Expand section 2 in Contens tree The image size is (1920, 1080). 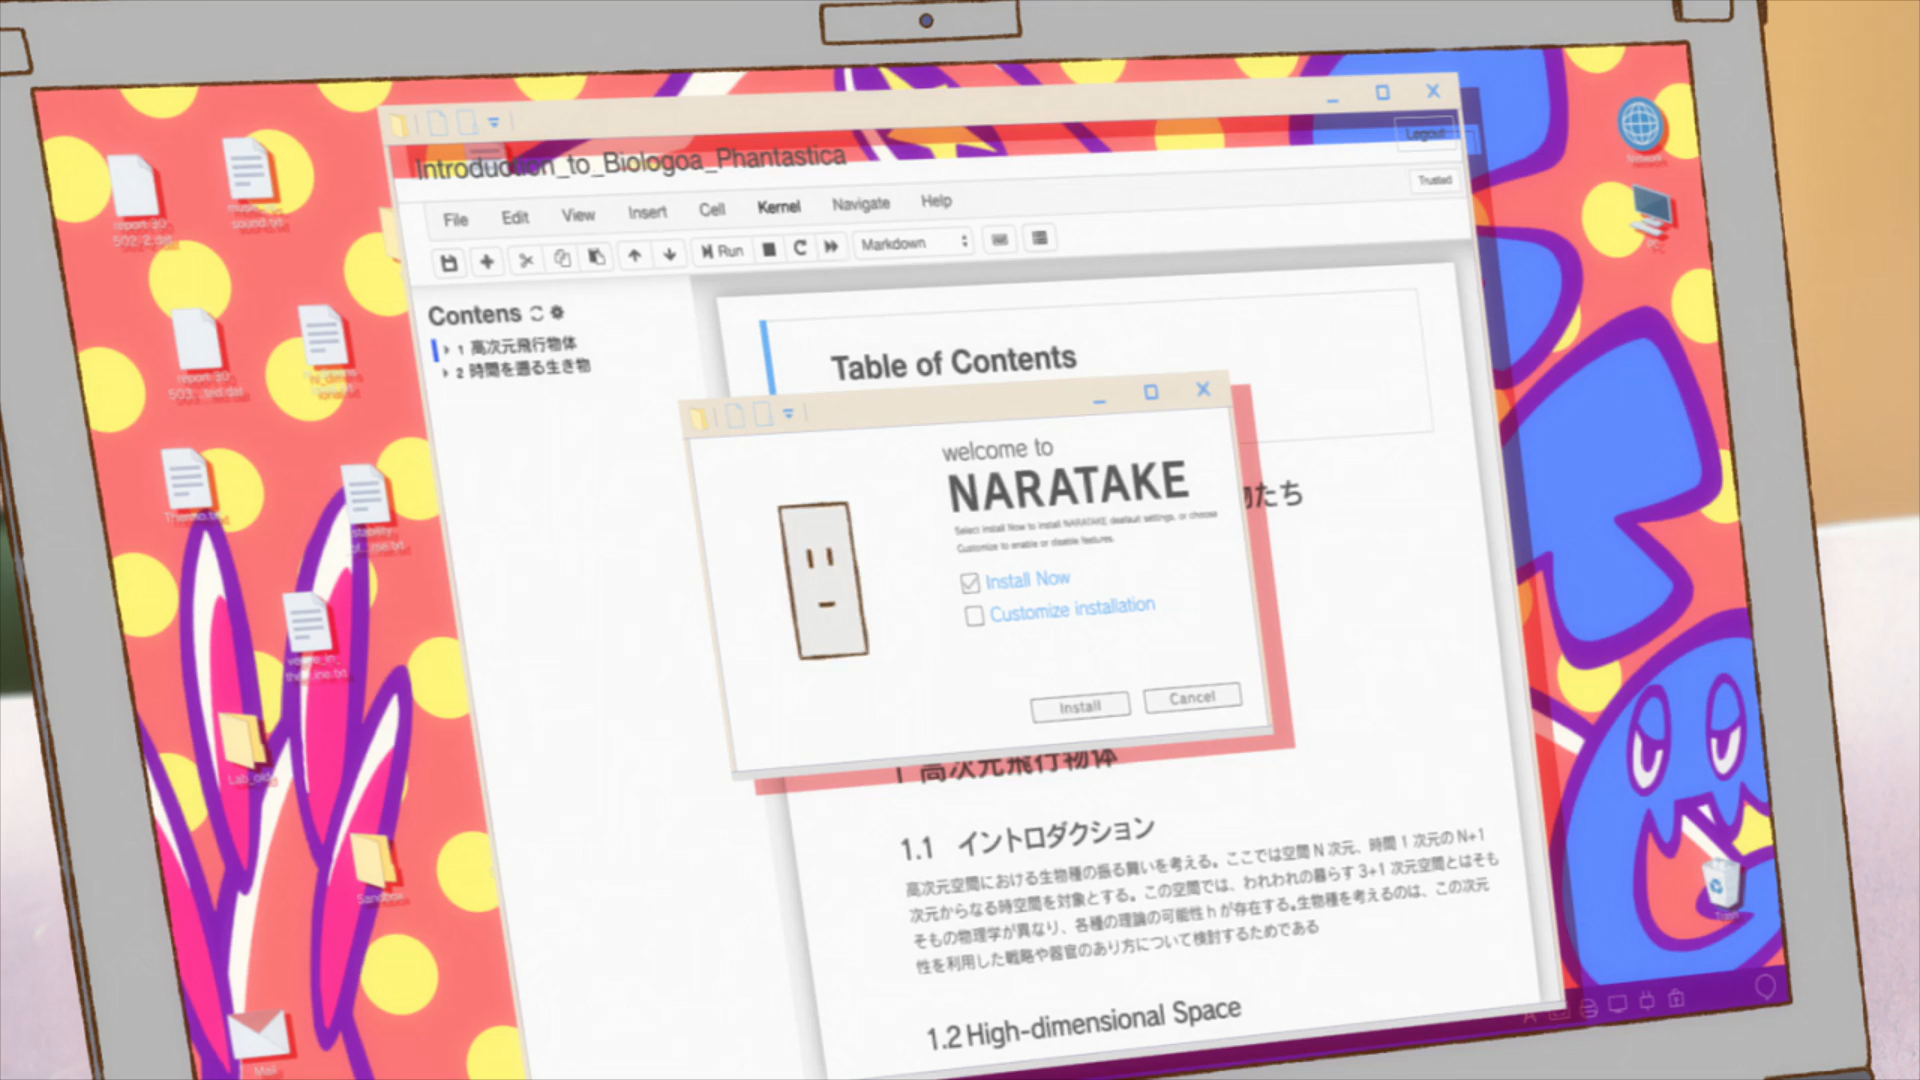click(x=445, y=372)
